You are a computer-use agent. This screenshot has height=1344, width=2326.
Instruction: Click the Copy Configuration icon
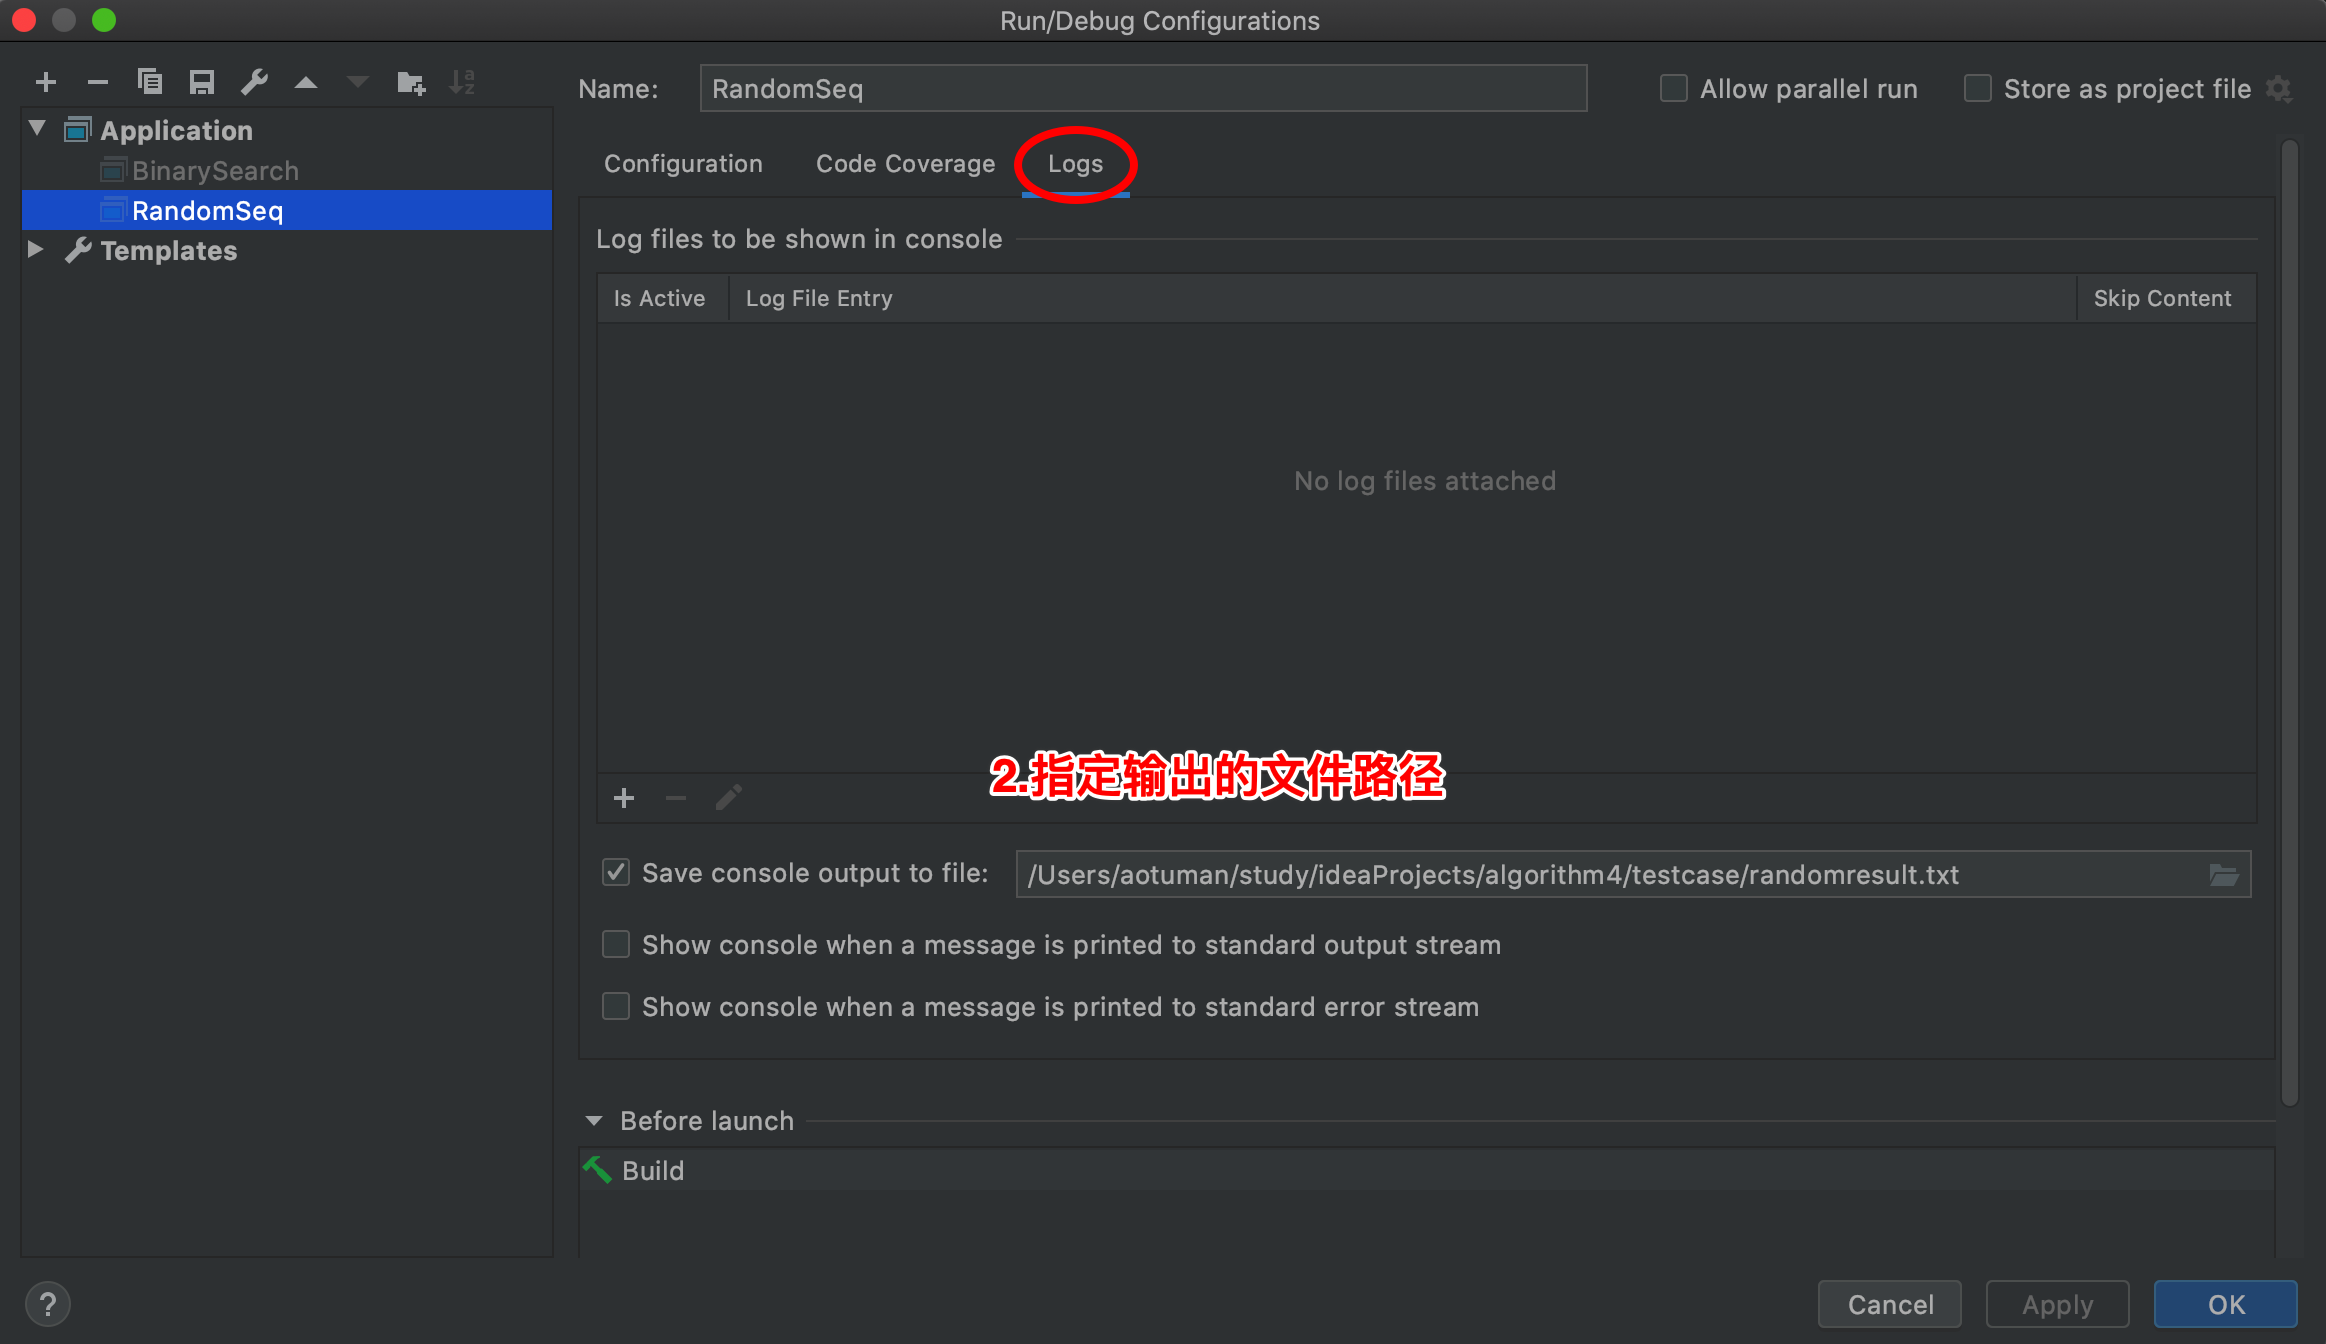pos(150,82)
